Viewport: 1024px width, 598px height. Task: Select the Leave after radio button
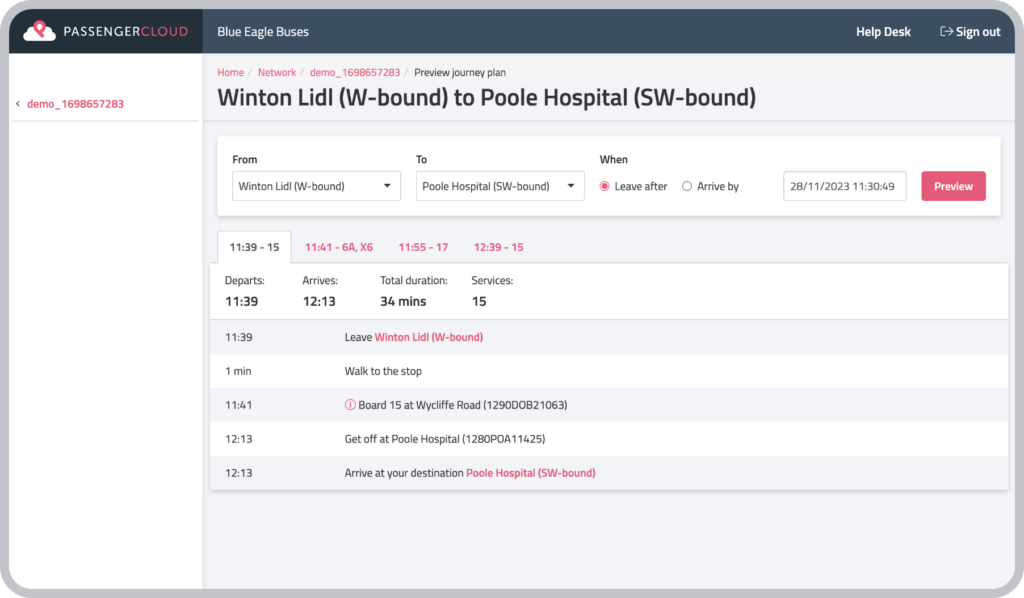coord(604,186)
